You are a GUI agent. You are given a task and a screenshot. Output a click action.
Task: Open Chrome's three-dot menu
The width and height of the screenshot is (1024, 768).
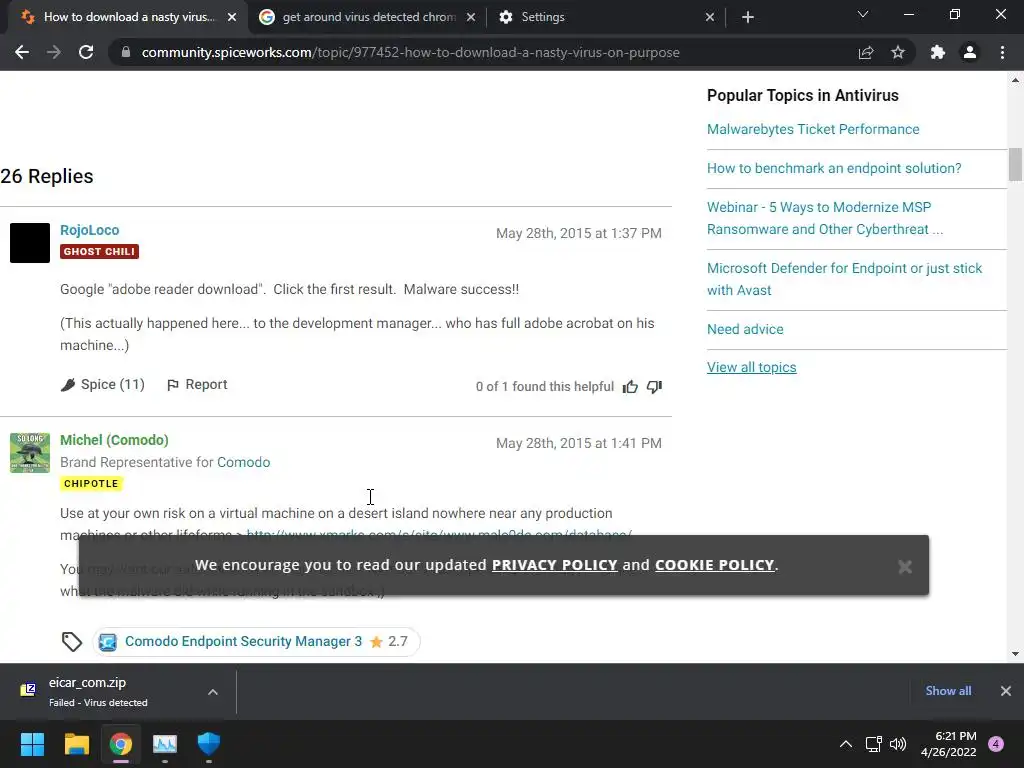click(1002, 52)
